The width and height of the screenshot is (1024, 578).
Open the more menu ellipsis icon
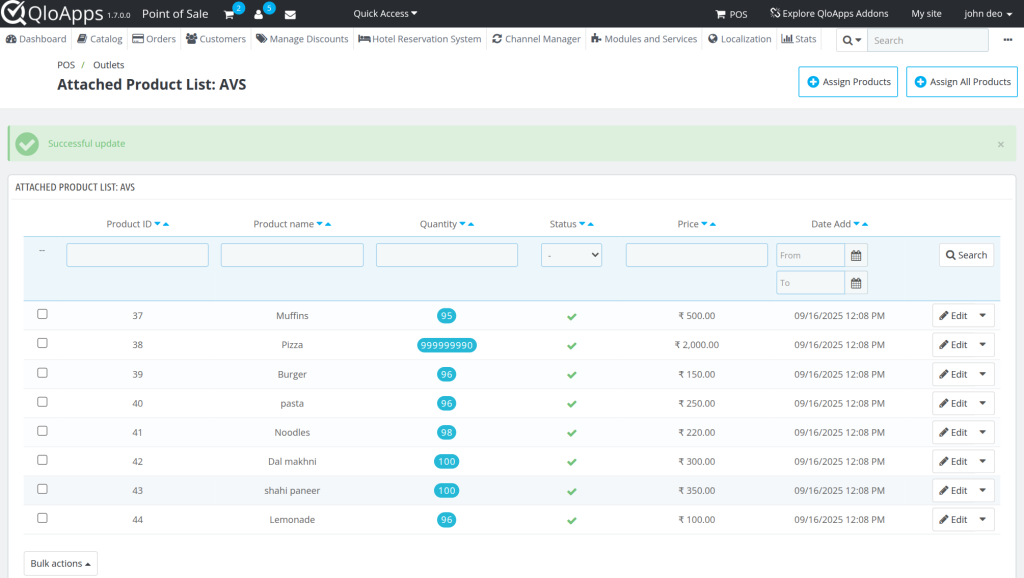click(x=1008, y=40)
